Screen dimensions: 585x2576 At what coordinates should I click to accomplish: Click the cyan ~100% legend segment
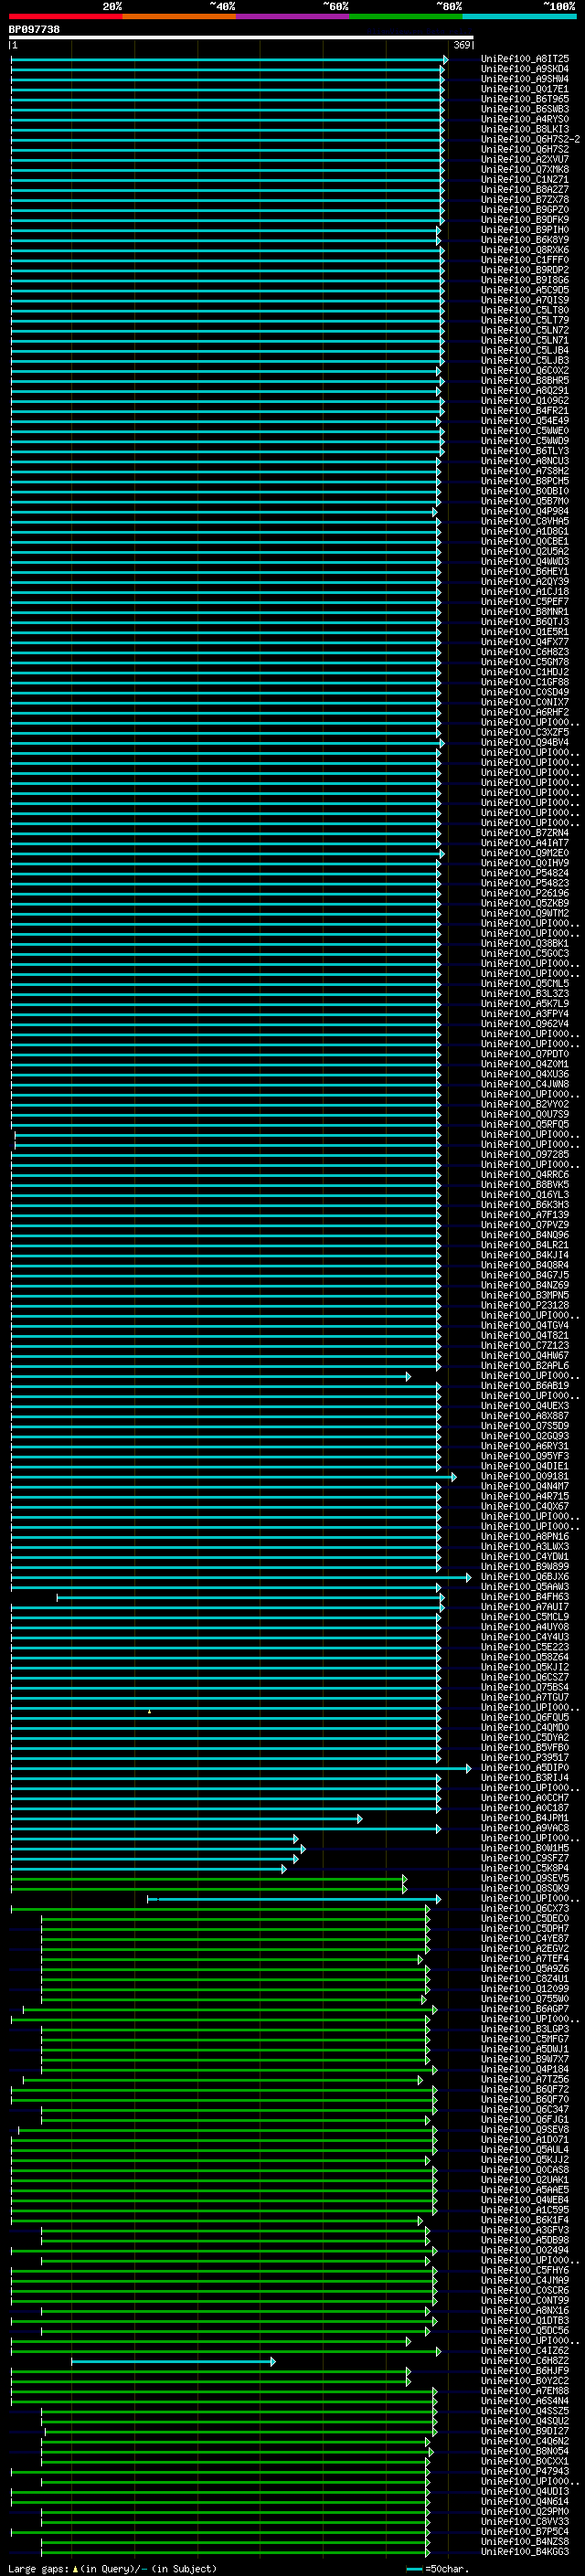pyautogui.click(x=519, y=16)
